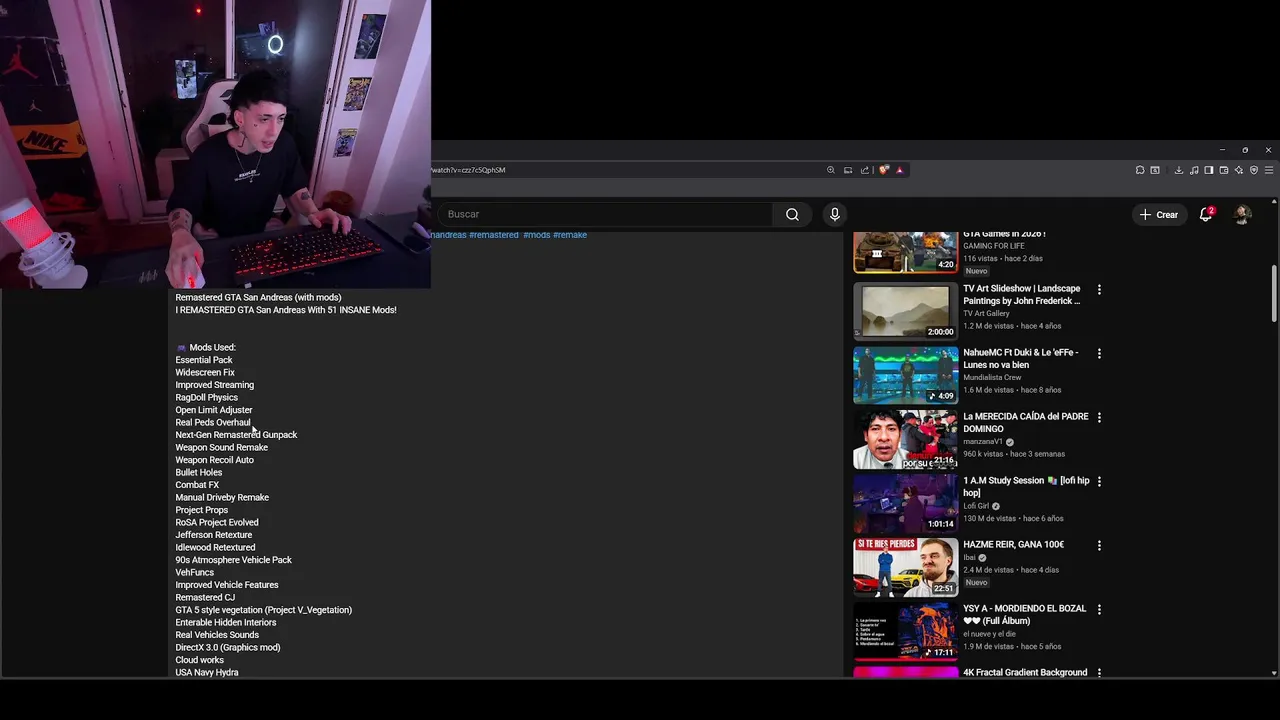Open options menu for HAZME REIR video

tap(1099, 546)
